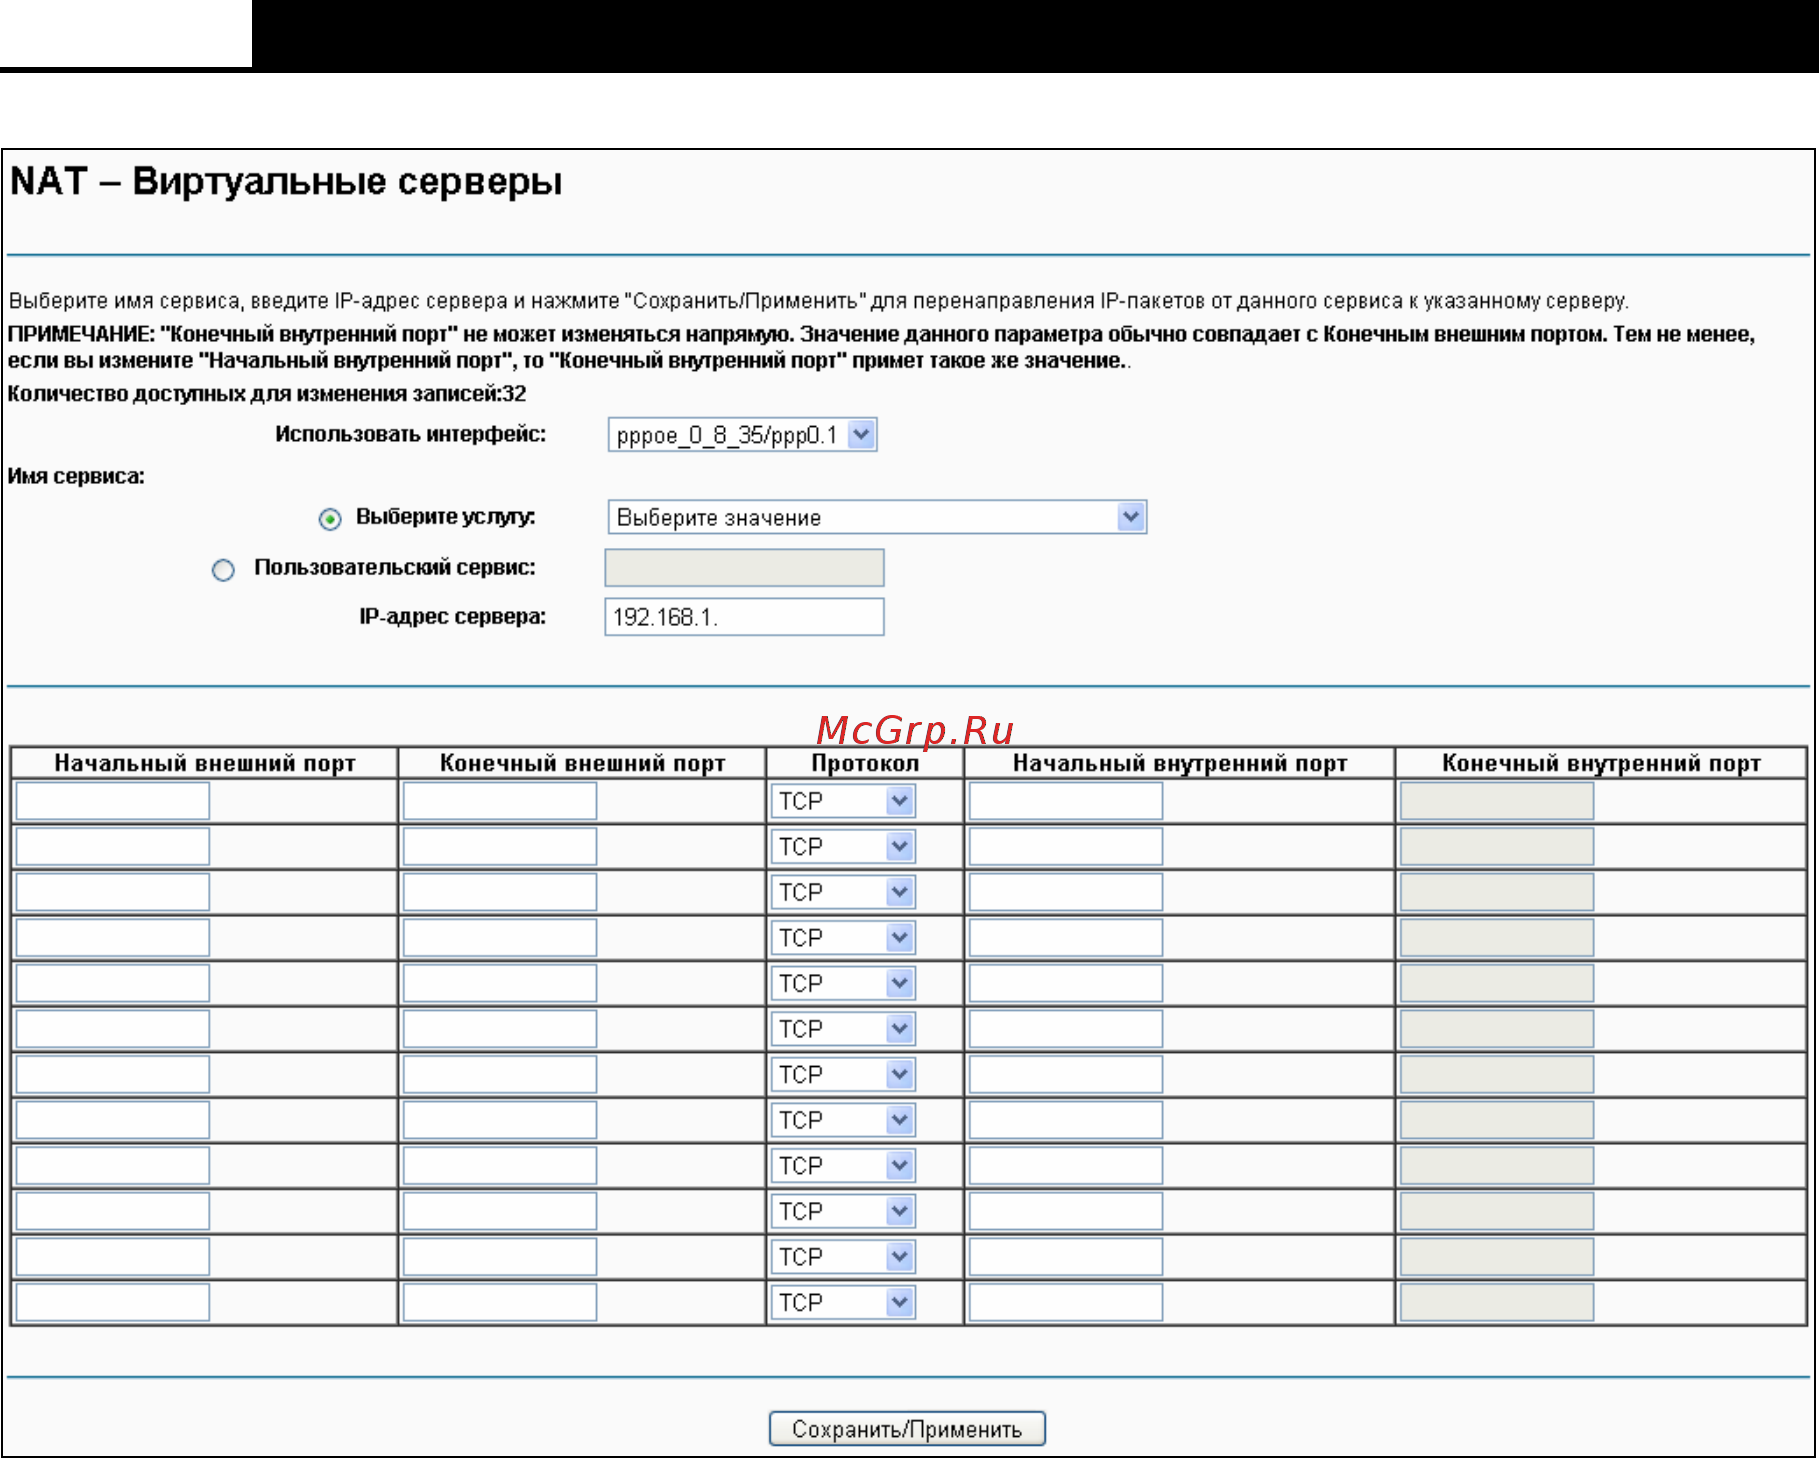Select the 'Пользовательский сервис' radio button

click(x=223, y=570)
